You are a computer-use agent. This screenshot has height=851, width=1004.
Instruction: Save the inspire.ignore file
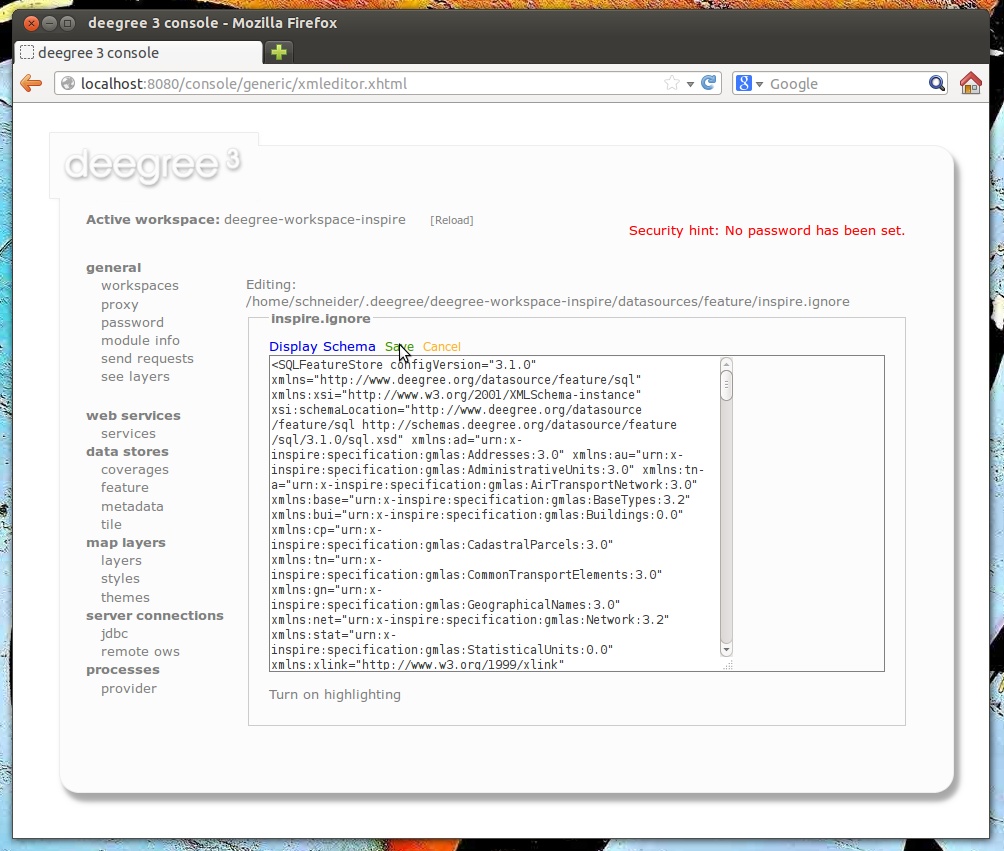tap(399, 346)
